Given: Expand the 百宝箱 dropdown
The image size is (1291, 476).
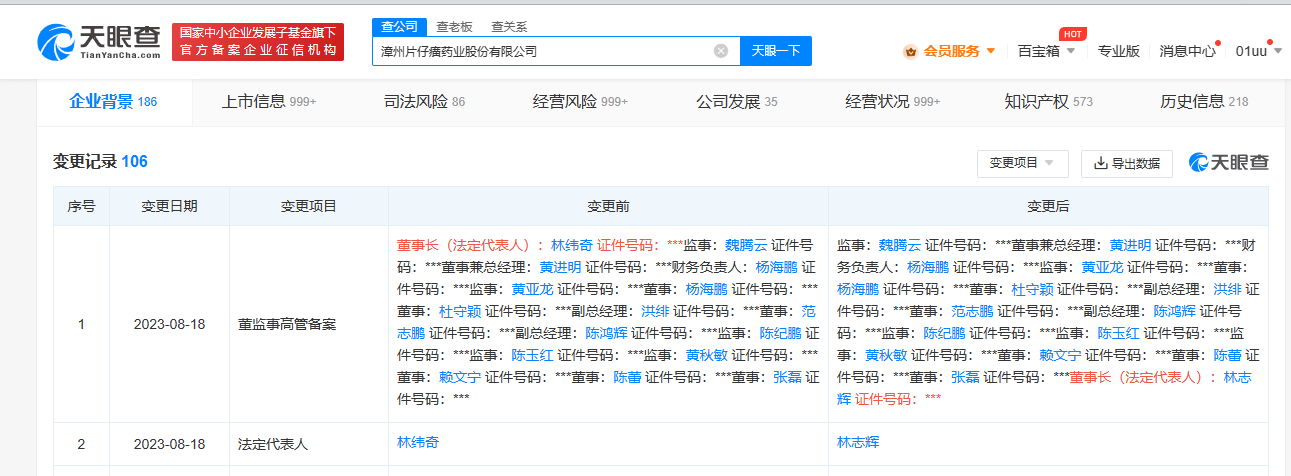Looking at the screenshot, I should [1045, 51].
